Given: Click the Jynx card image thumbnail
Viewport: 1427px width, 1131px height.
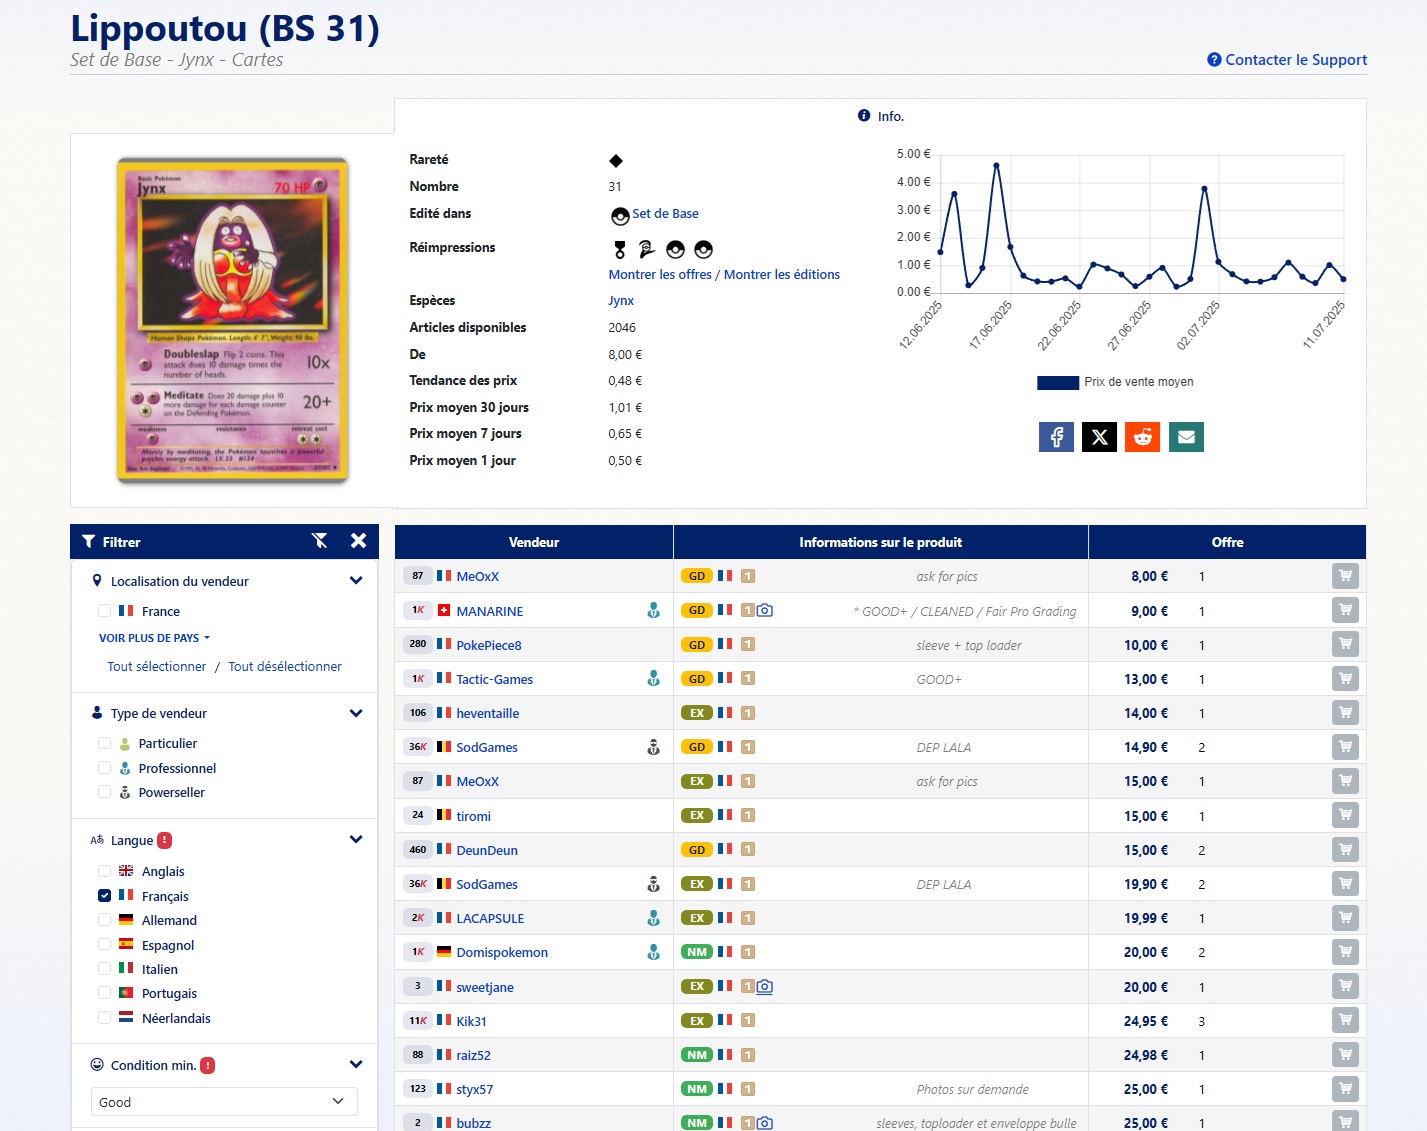Looking at the screenshot, I should (233, 321).
